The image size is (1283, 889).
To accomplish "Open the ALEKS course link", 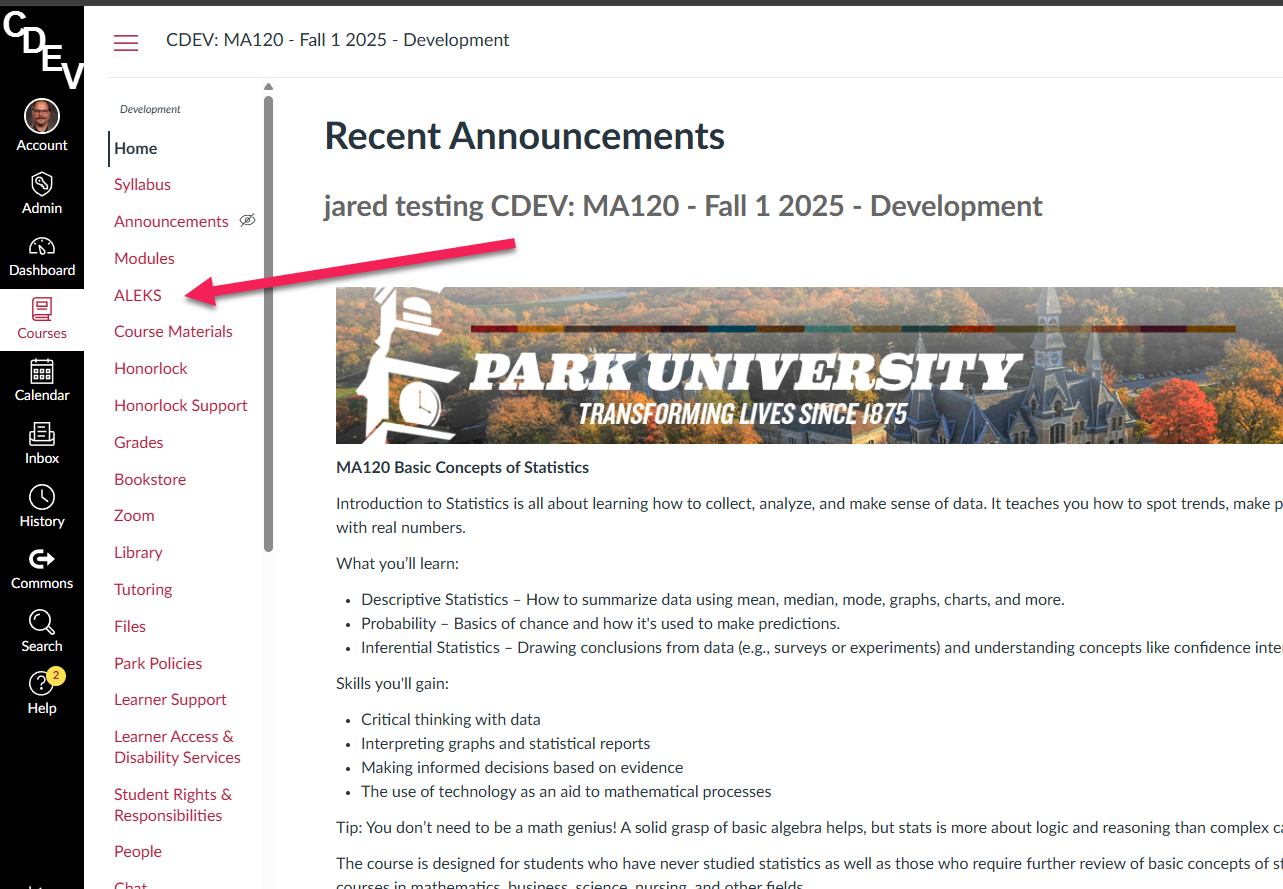I will 138,295.
